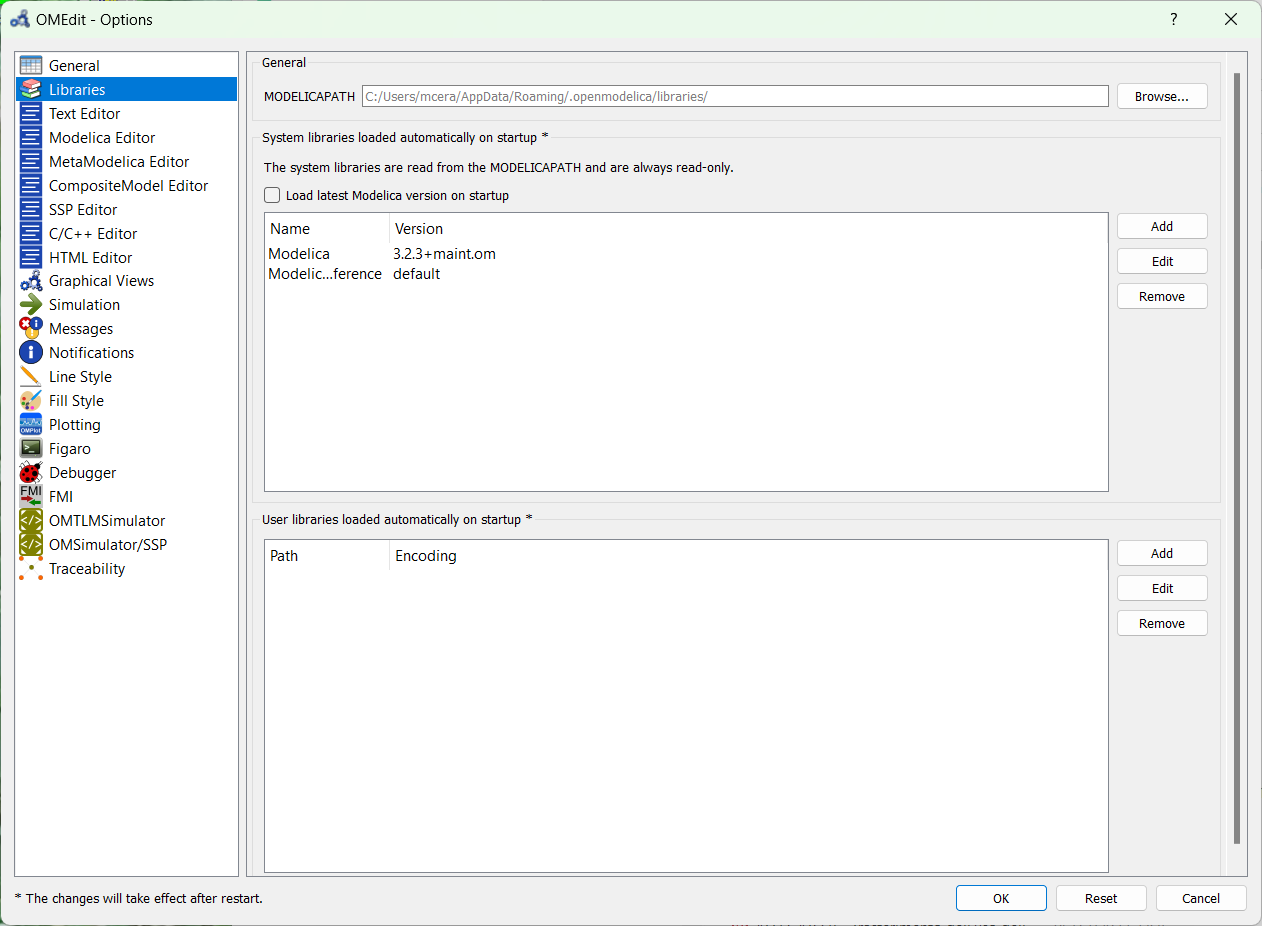
Task: Click the Fill Style palette icon
Action: click(x=31, y=401)
